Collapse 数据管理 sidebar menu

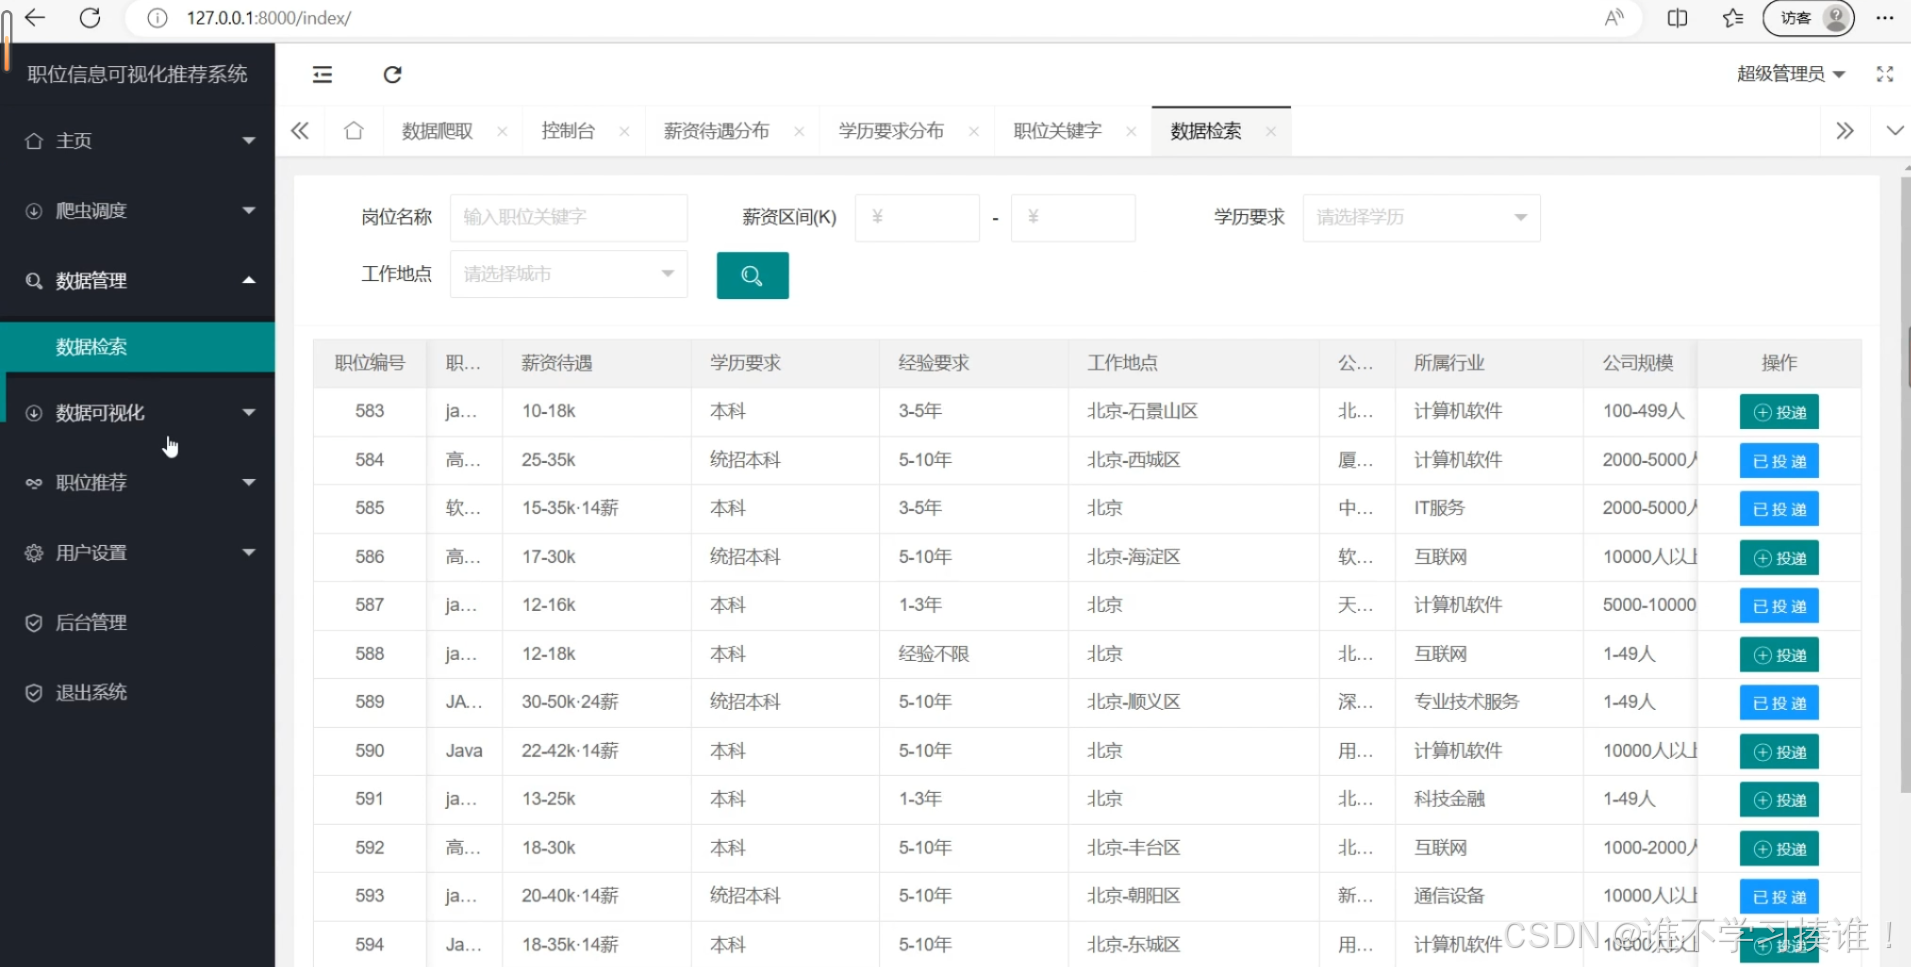point(137,281)
